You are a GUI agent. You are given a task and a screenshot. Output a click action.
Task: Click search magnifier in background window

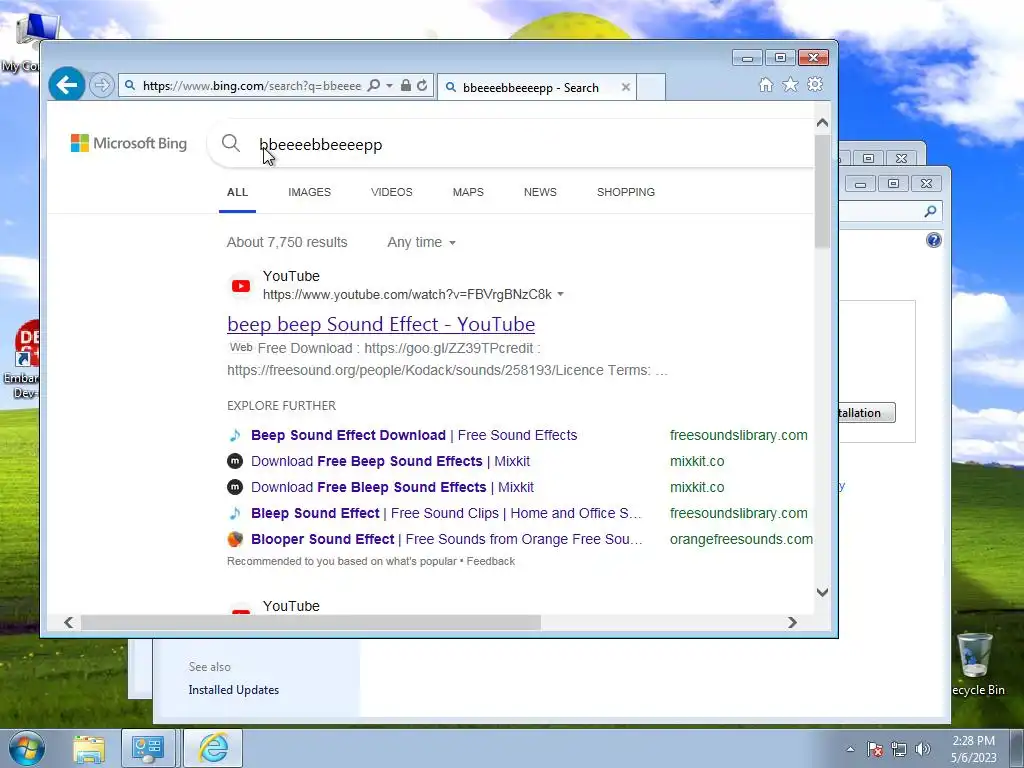(931, 212)
